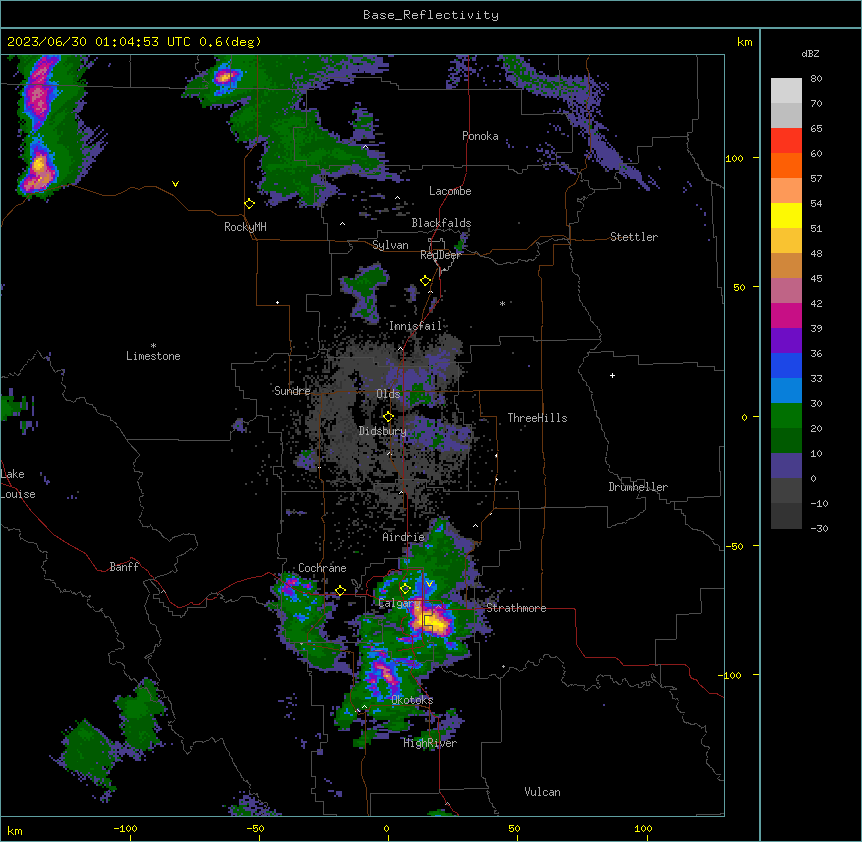Click the RedDeer label

click(440, 255)
